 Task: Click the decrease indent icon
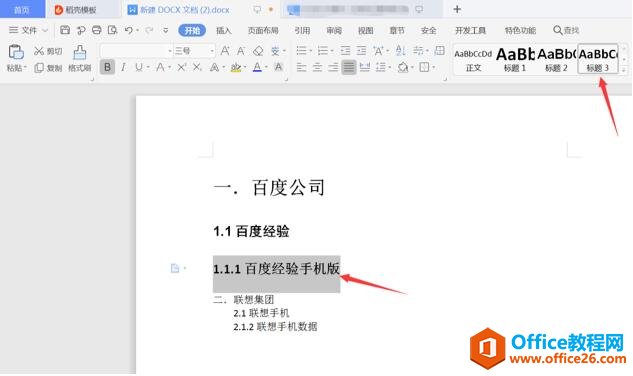(345, 51)
